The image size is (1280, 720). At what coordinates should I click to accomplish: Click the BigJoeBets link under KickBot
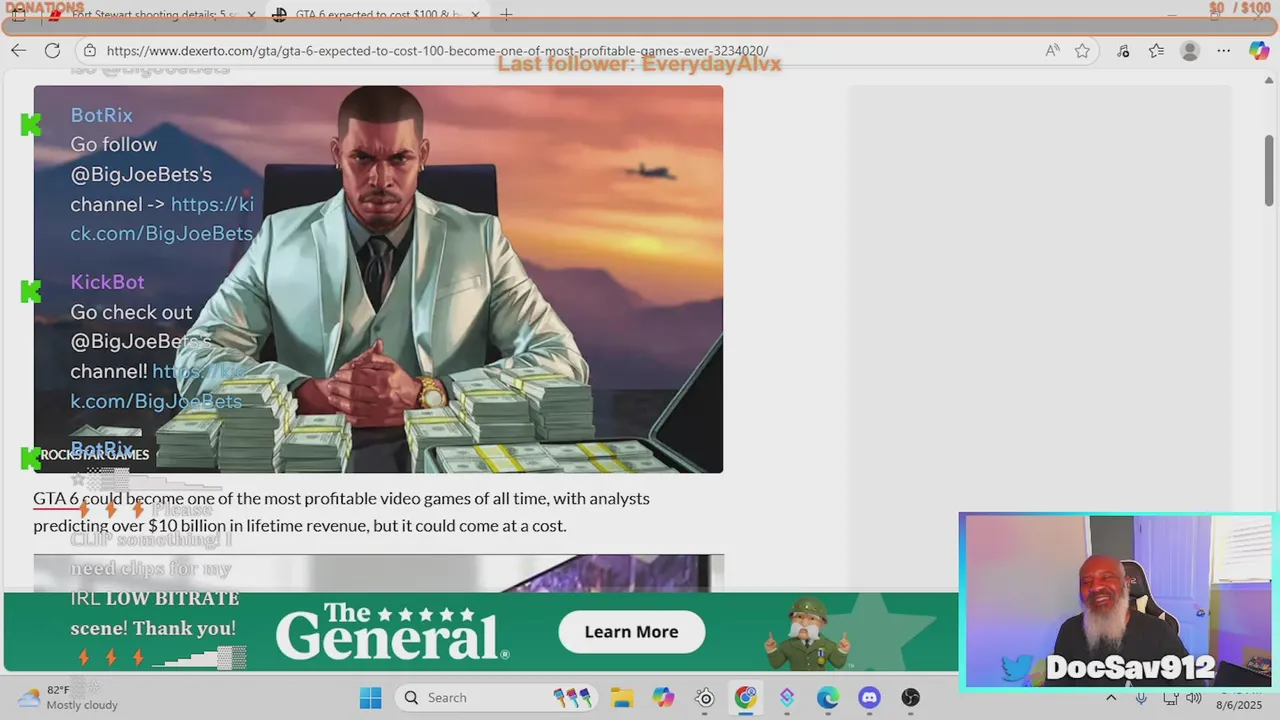coord(156,386)
